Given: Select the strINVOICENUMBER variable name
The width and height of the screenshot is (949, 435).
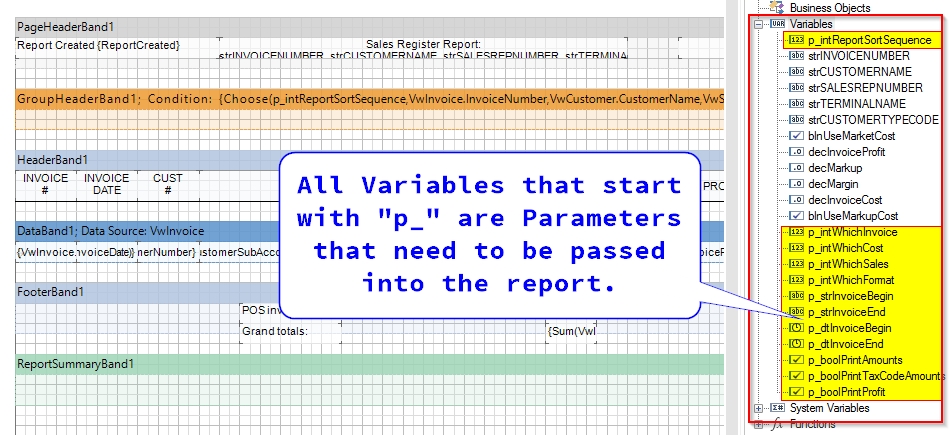Looking at the screenshot, I should (859, 56).
